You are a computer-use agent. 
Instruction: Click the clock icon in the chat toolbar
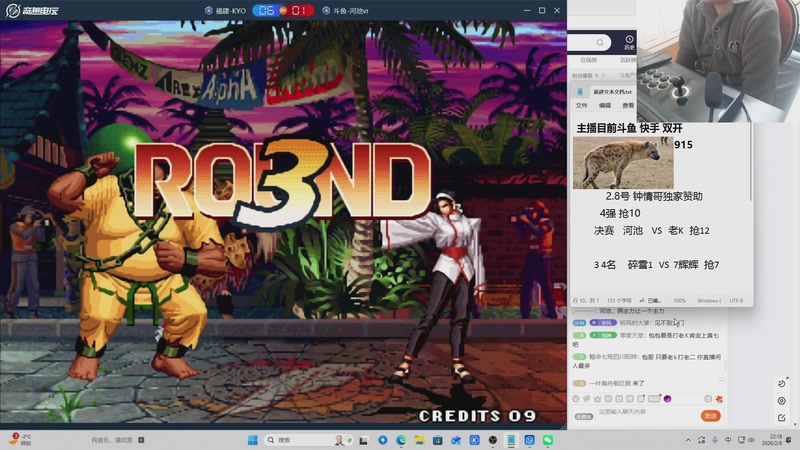tap(576, 398)
